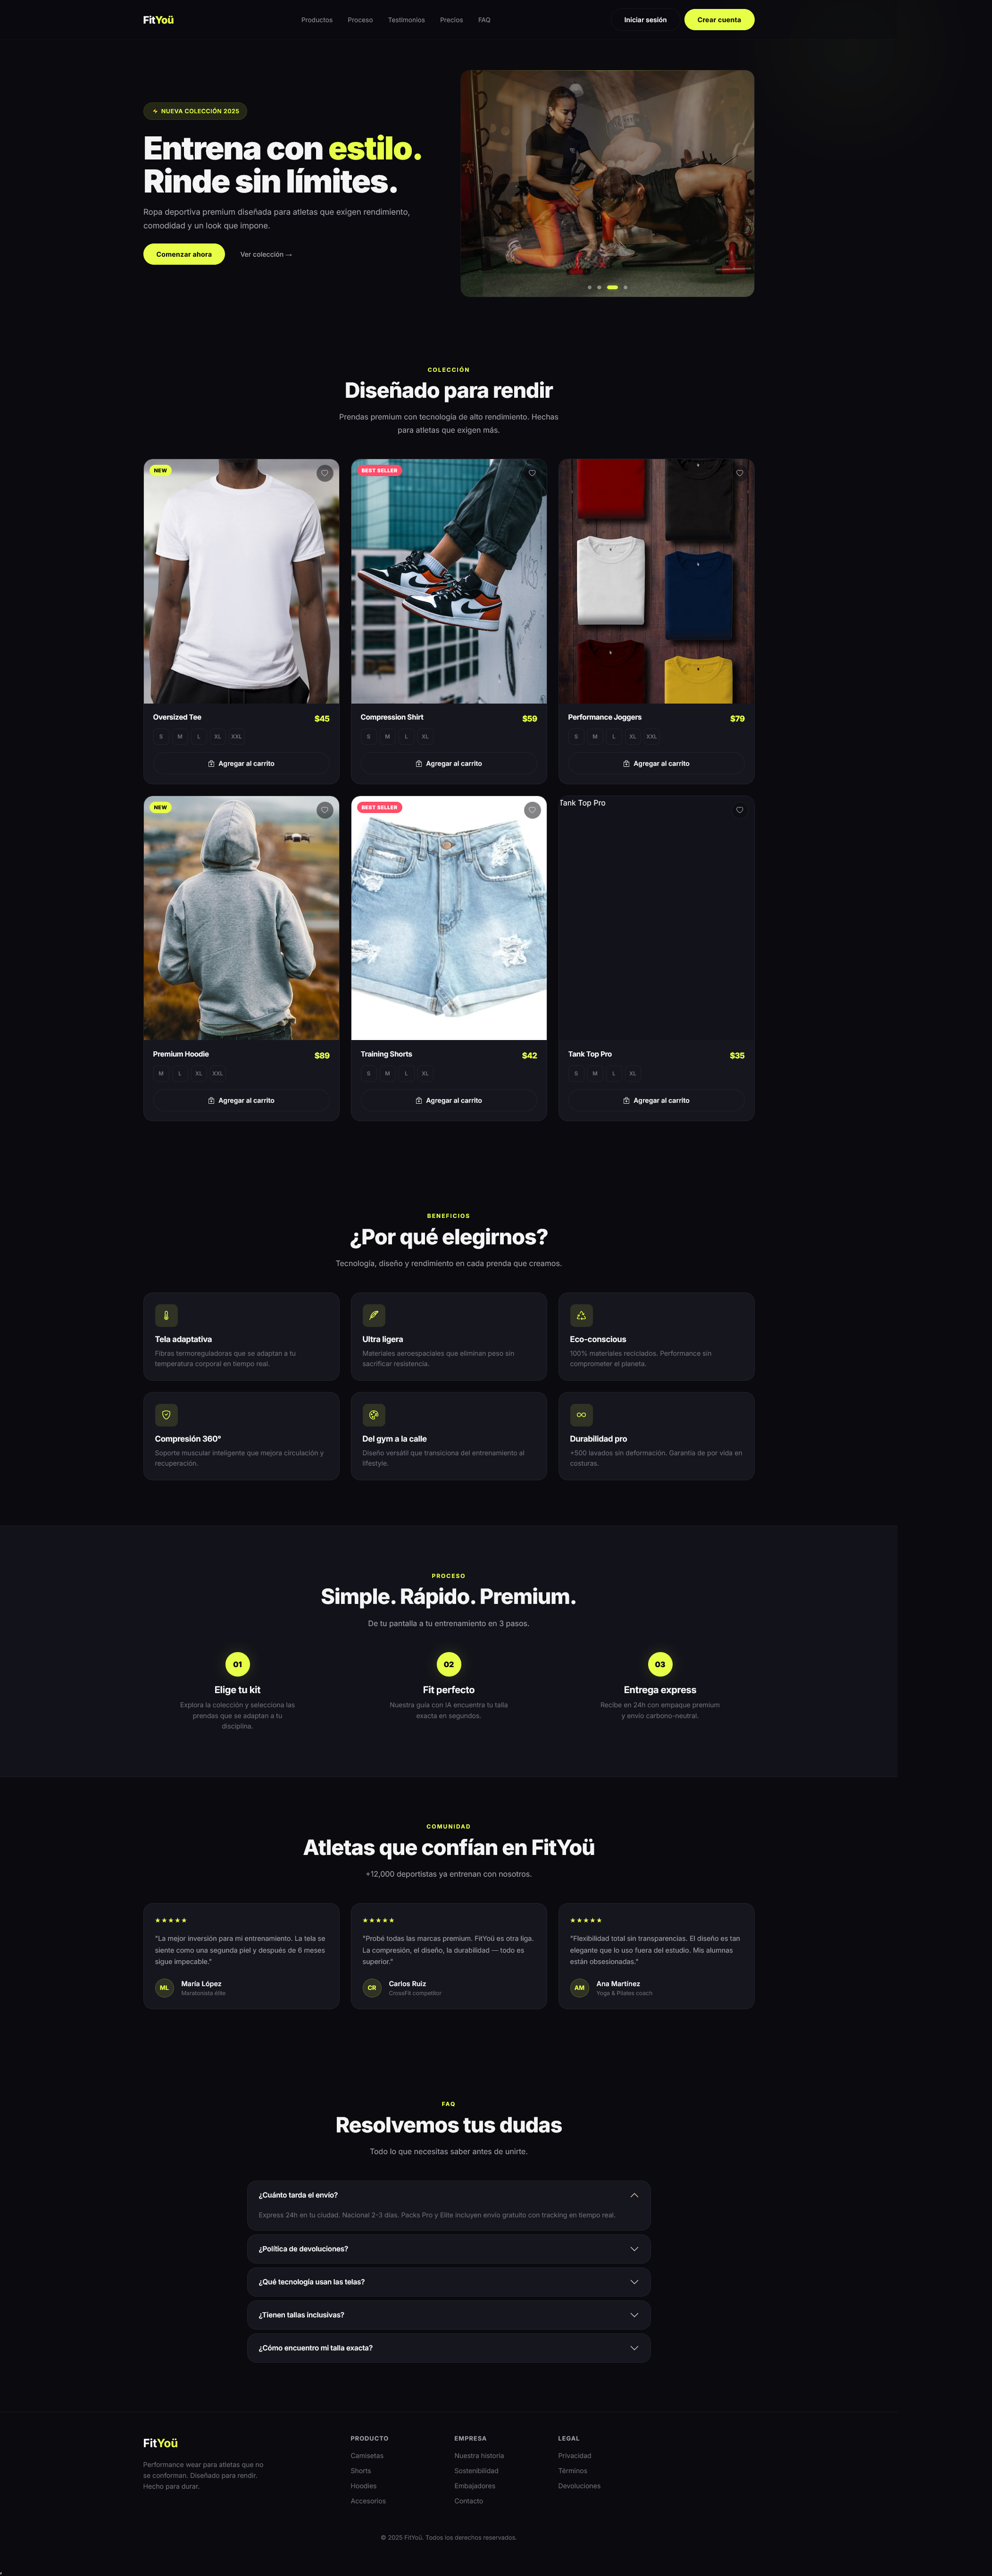The width and height of the screenshot is (992, 2576).
Task: Select size M for Tank Top Pro
Action: click(595, 1074)
